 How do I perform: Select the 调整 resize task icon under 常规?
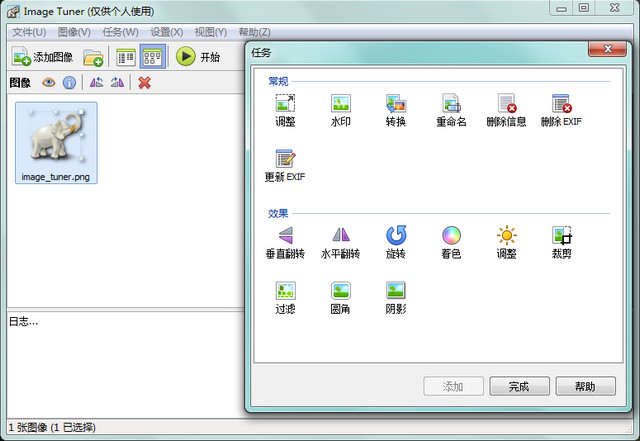coord(285,111)
